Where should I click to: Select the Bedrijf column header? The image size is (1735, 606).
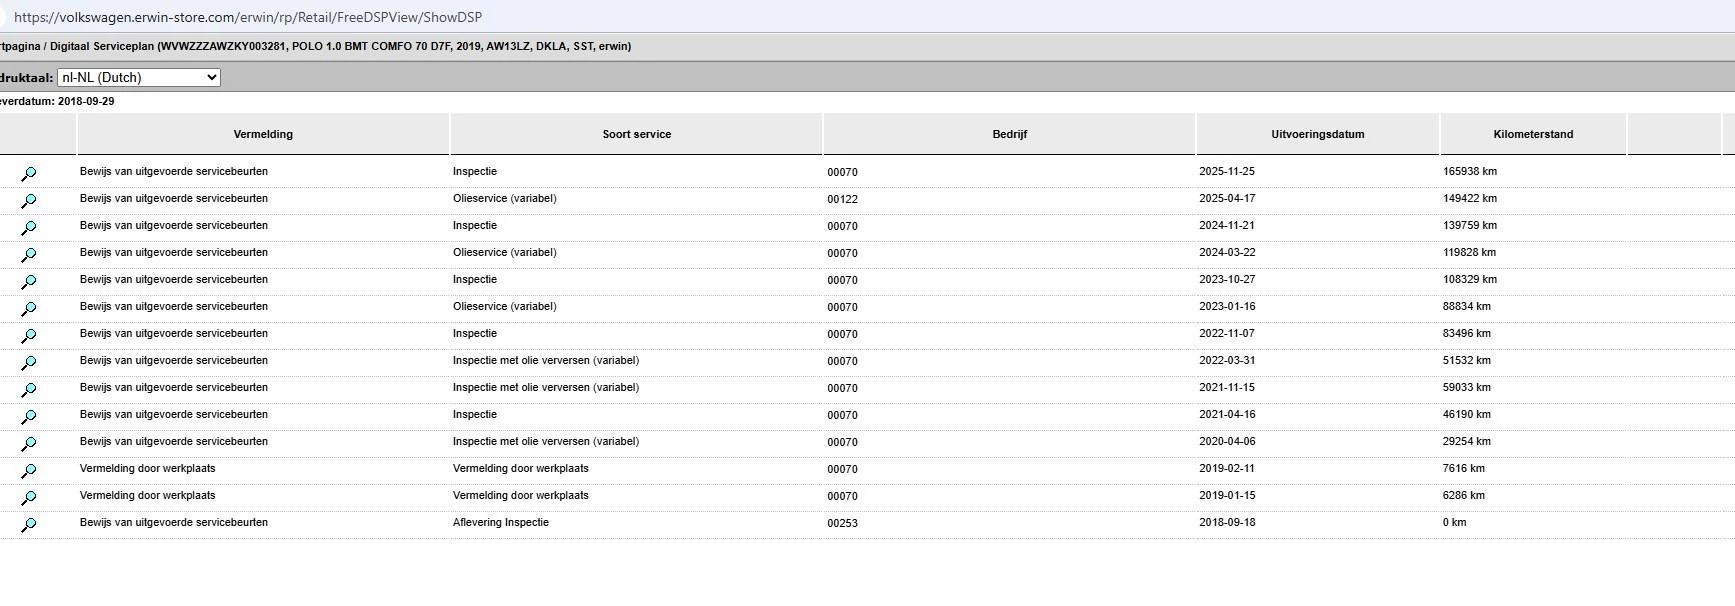click(x=1009, y=134)
